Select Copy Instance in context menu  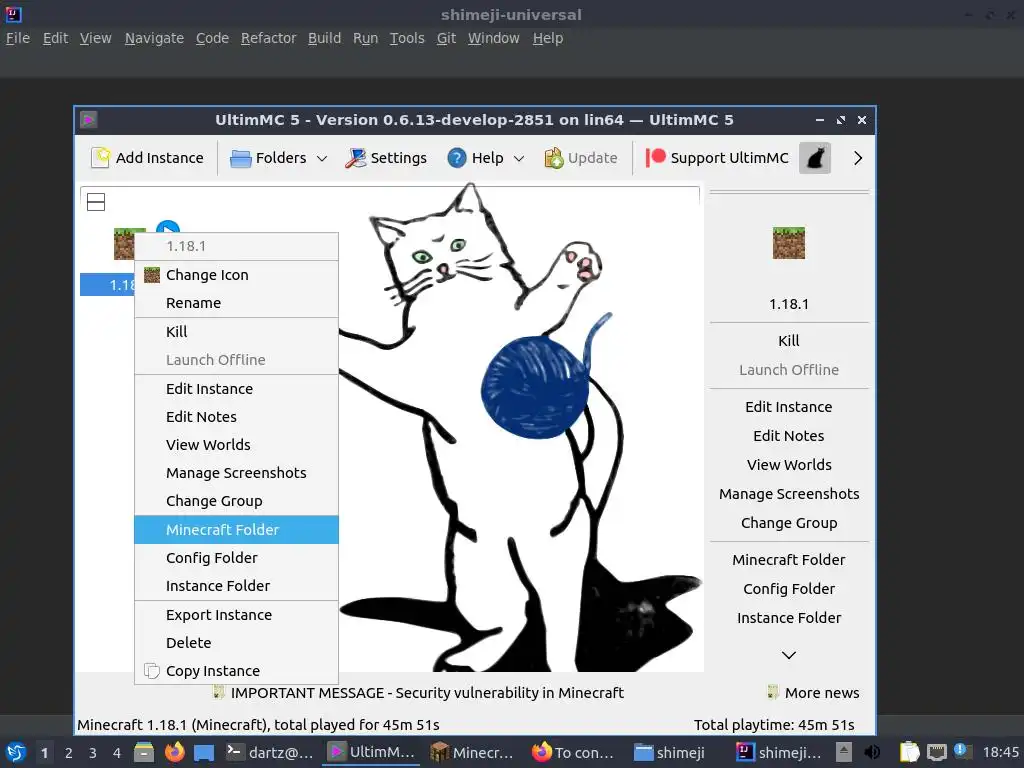236,671
